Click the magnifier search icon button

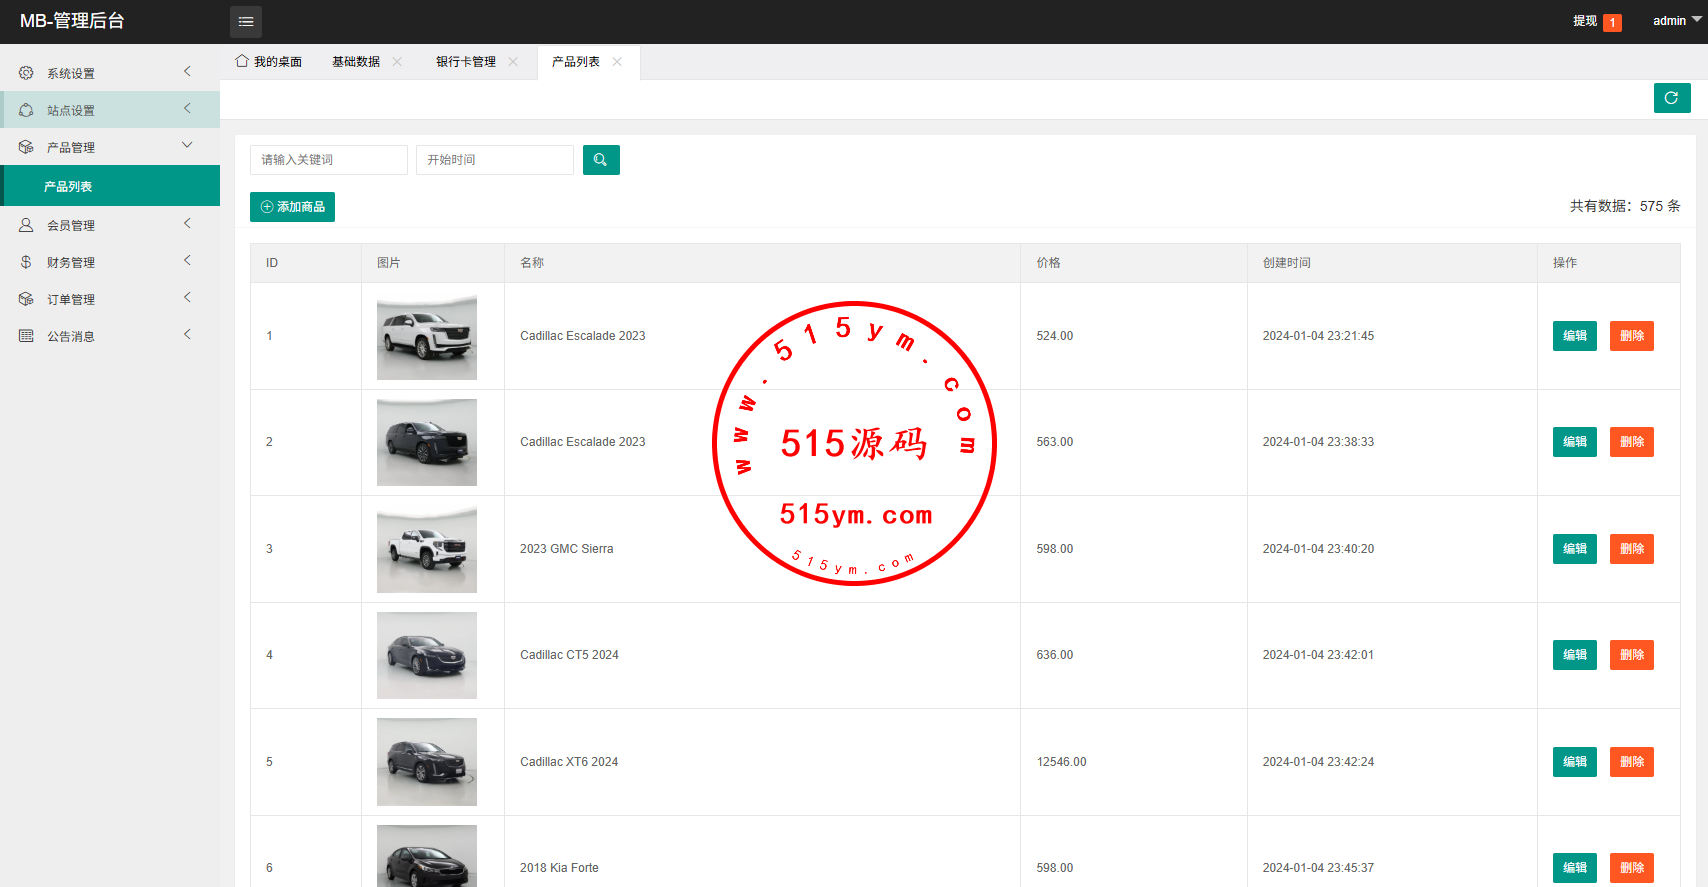click(x=601, y=160)
